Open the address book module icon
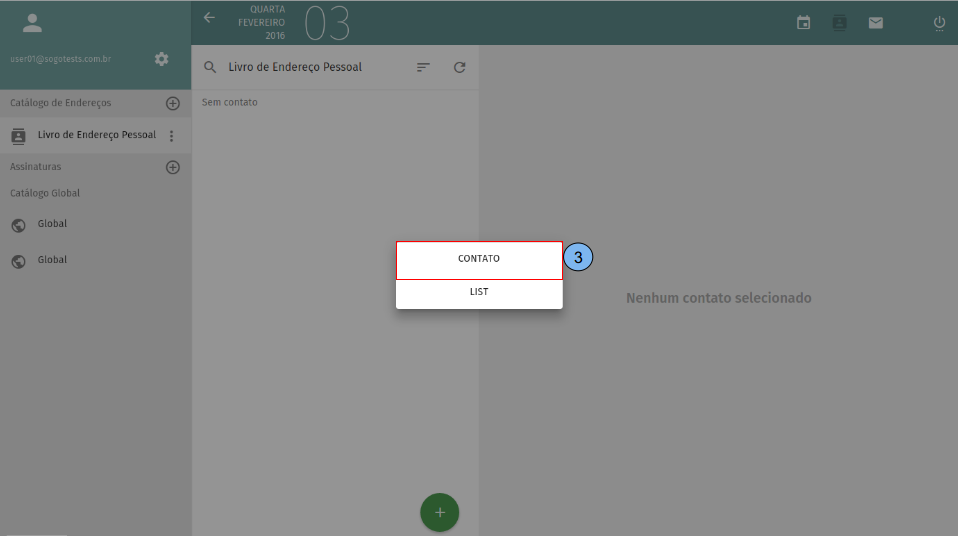The image size is (958, 537). pos(839,23)
